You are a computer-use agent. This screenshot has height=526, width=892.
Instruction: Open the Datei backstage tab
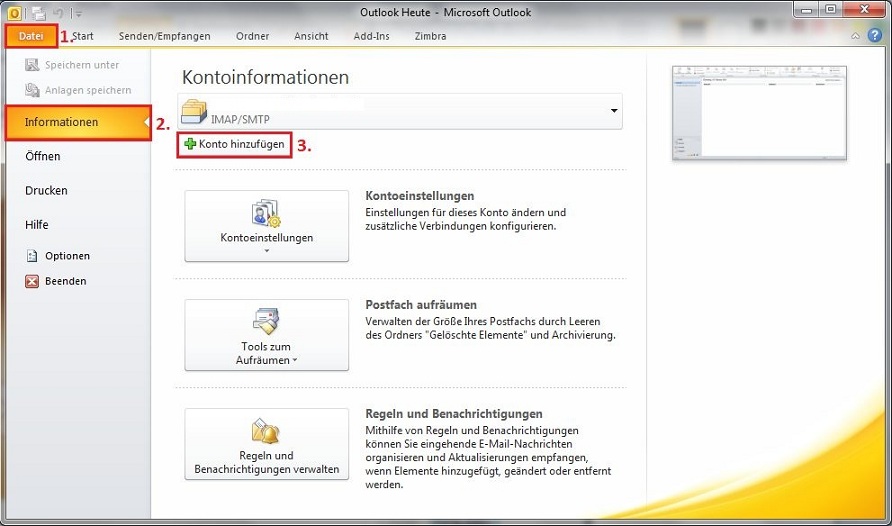31,36
